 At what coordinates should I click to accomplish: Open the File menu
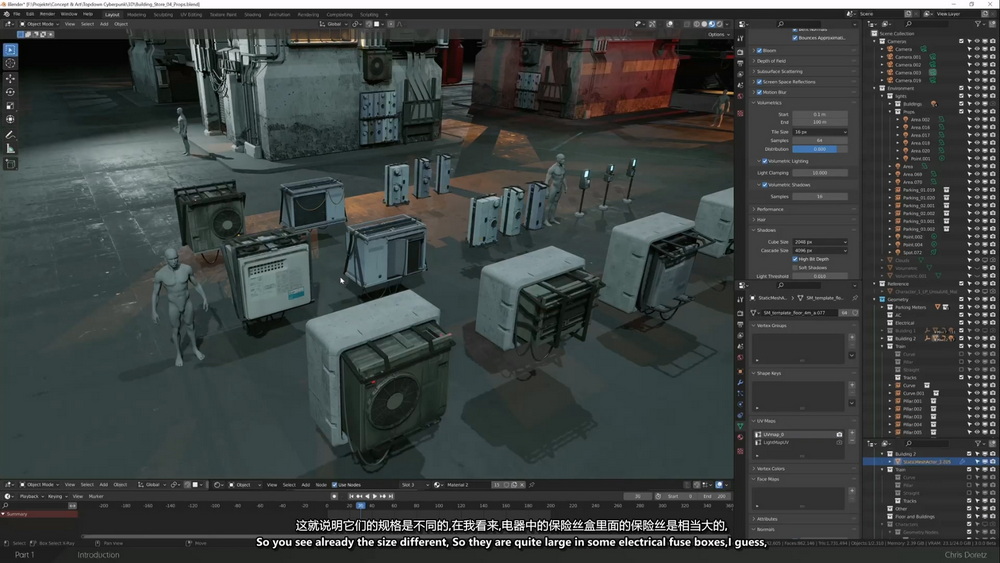pyautogui.click(x=17, y=14)
